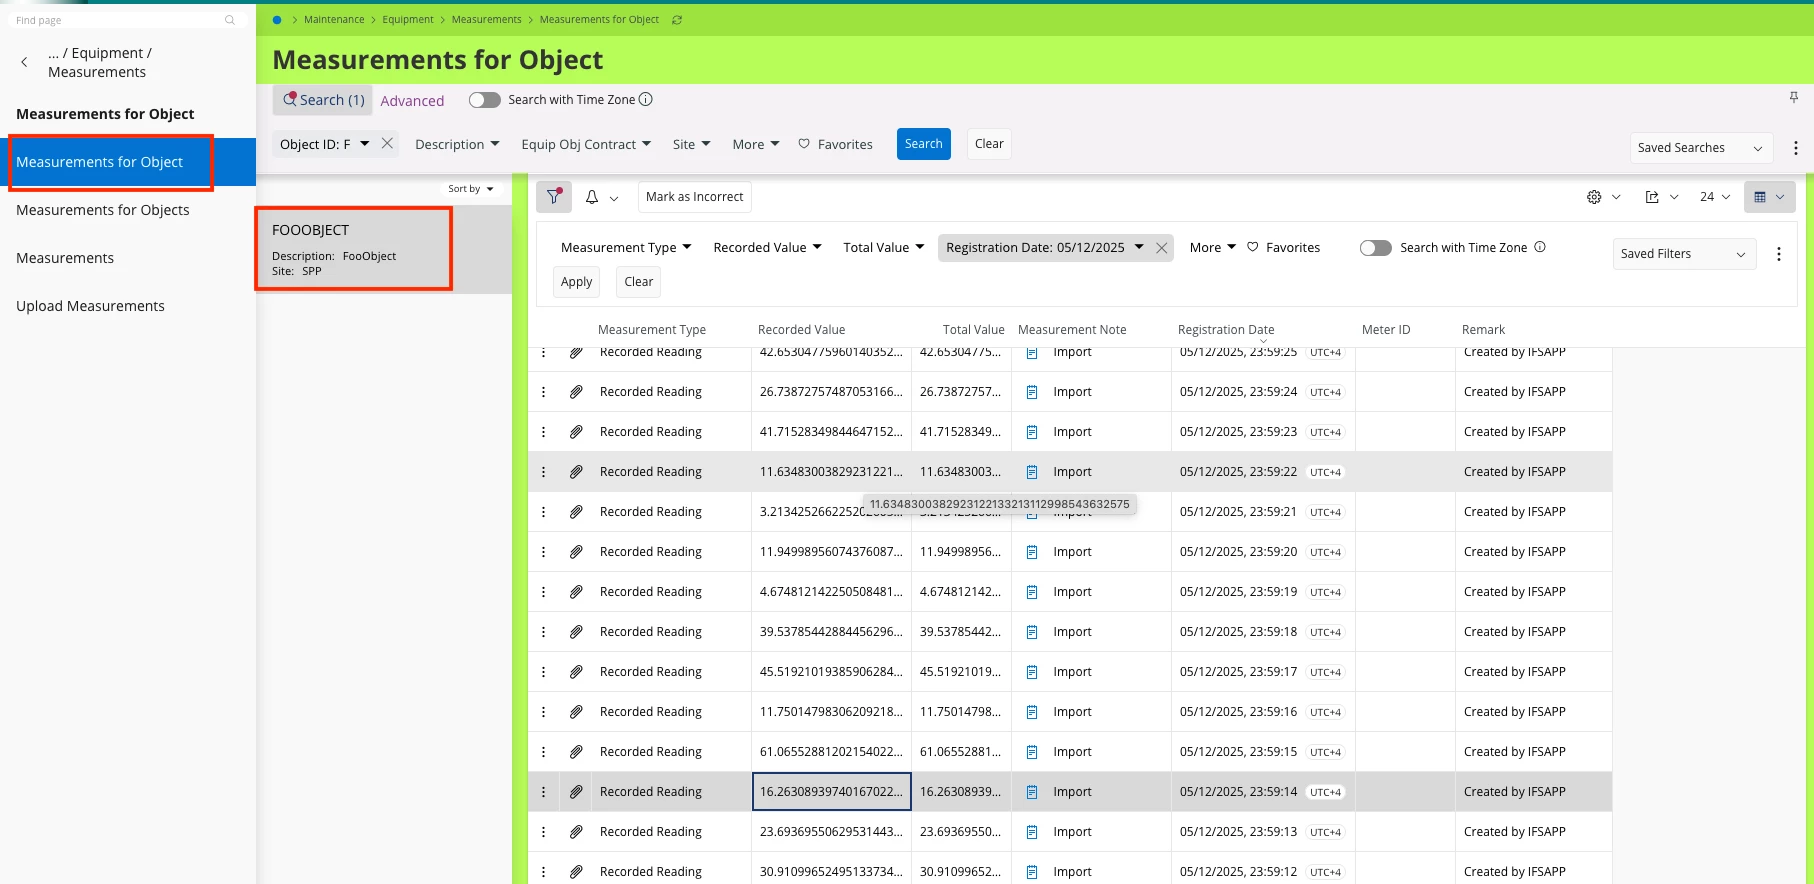Click the bell notification icon
1814x884 pixels.
592,197
